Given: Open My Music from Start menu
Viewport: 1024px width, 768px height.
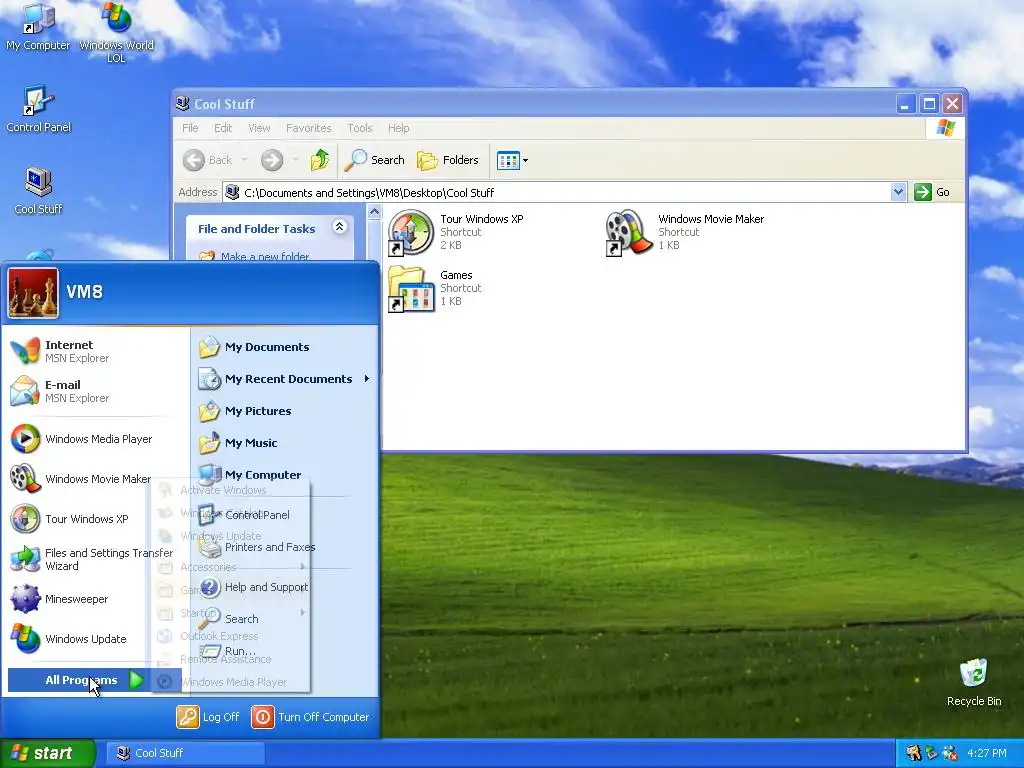Looking at the screenshot, I should click(x=285, y=443).
